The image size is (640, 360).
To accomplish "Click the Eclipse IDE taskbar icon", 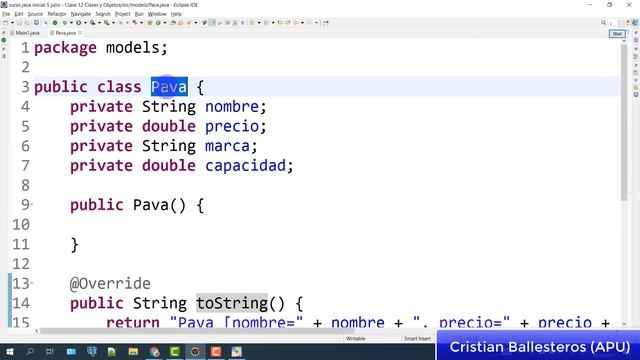I will (x=195, y=351).
